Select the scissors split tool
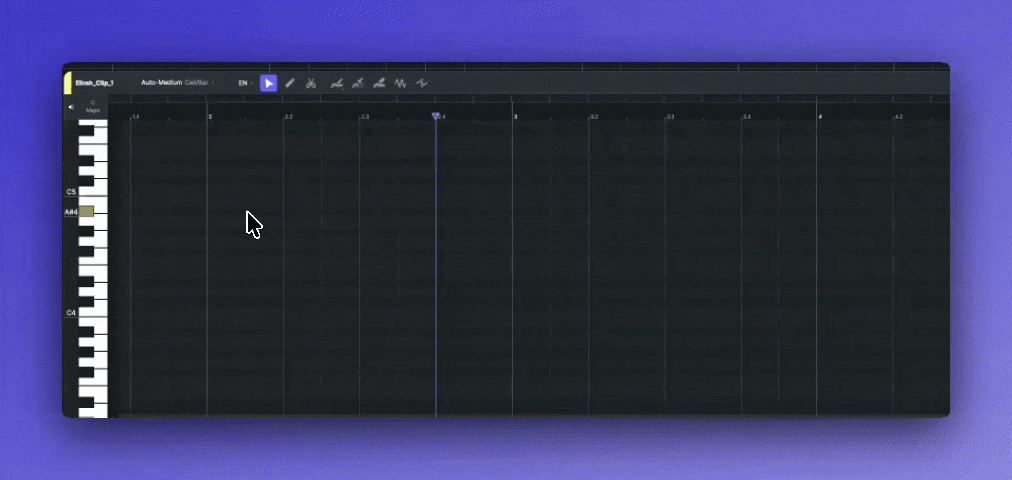The width and height of the screenshot is (1012, 480). click(310, 83)
